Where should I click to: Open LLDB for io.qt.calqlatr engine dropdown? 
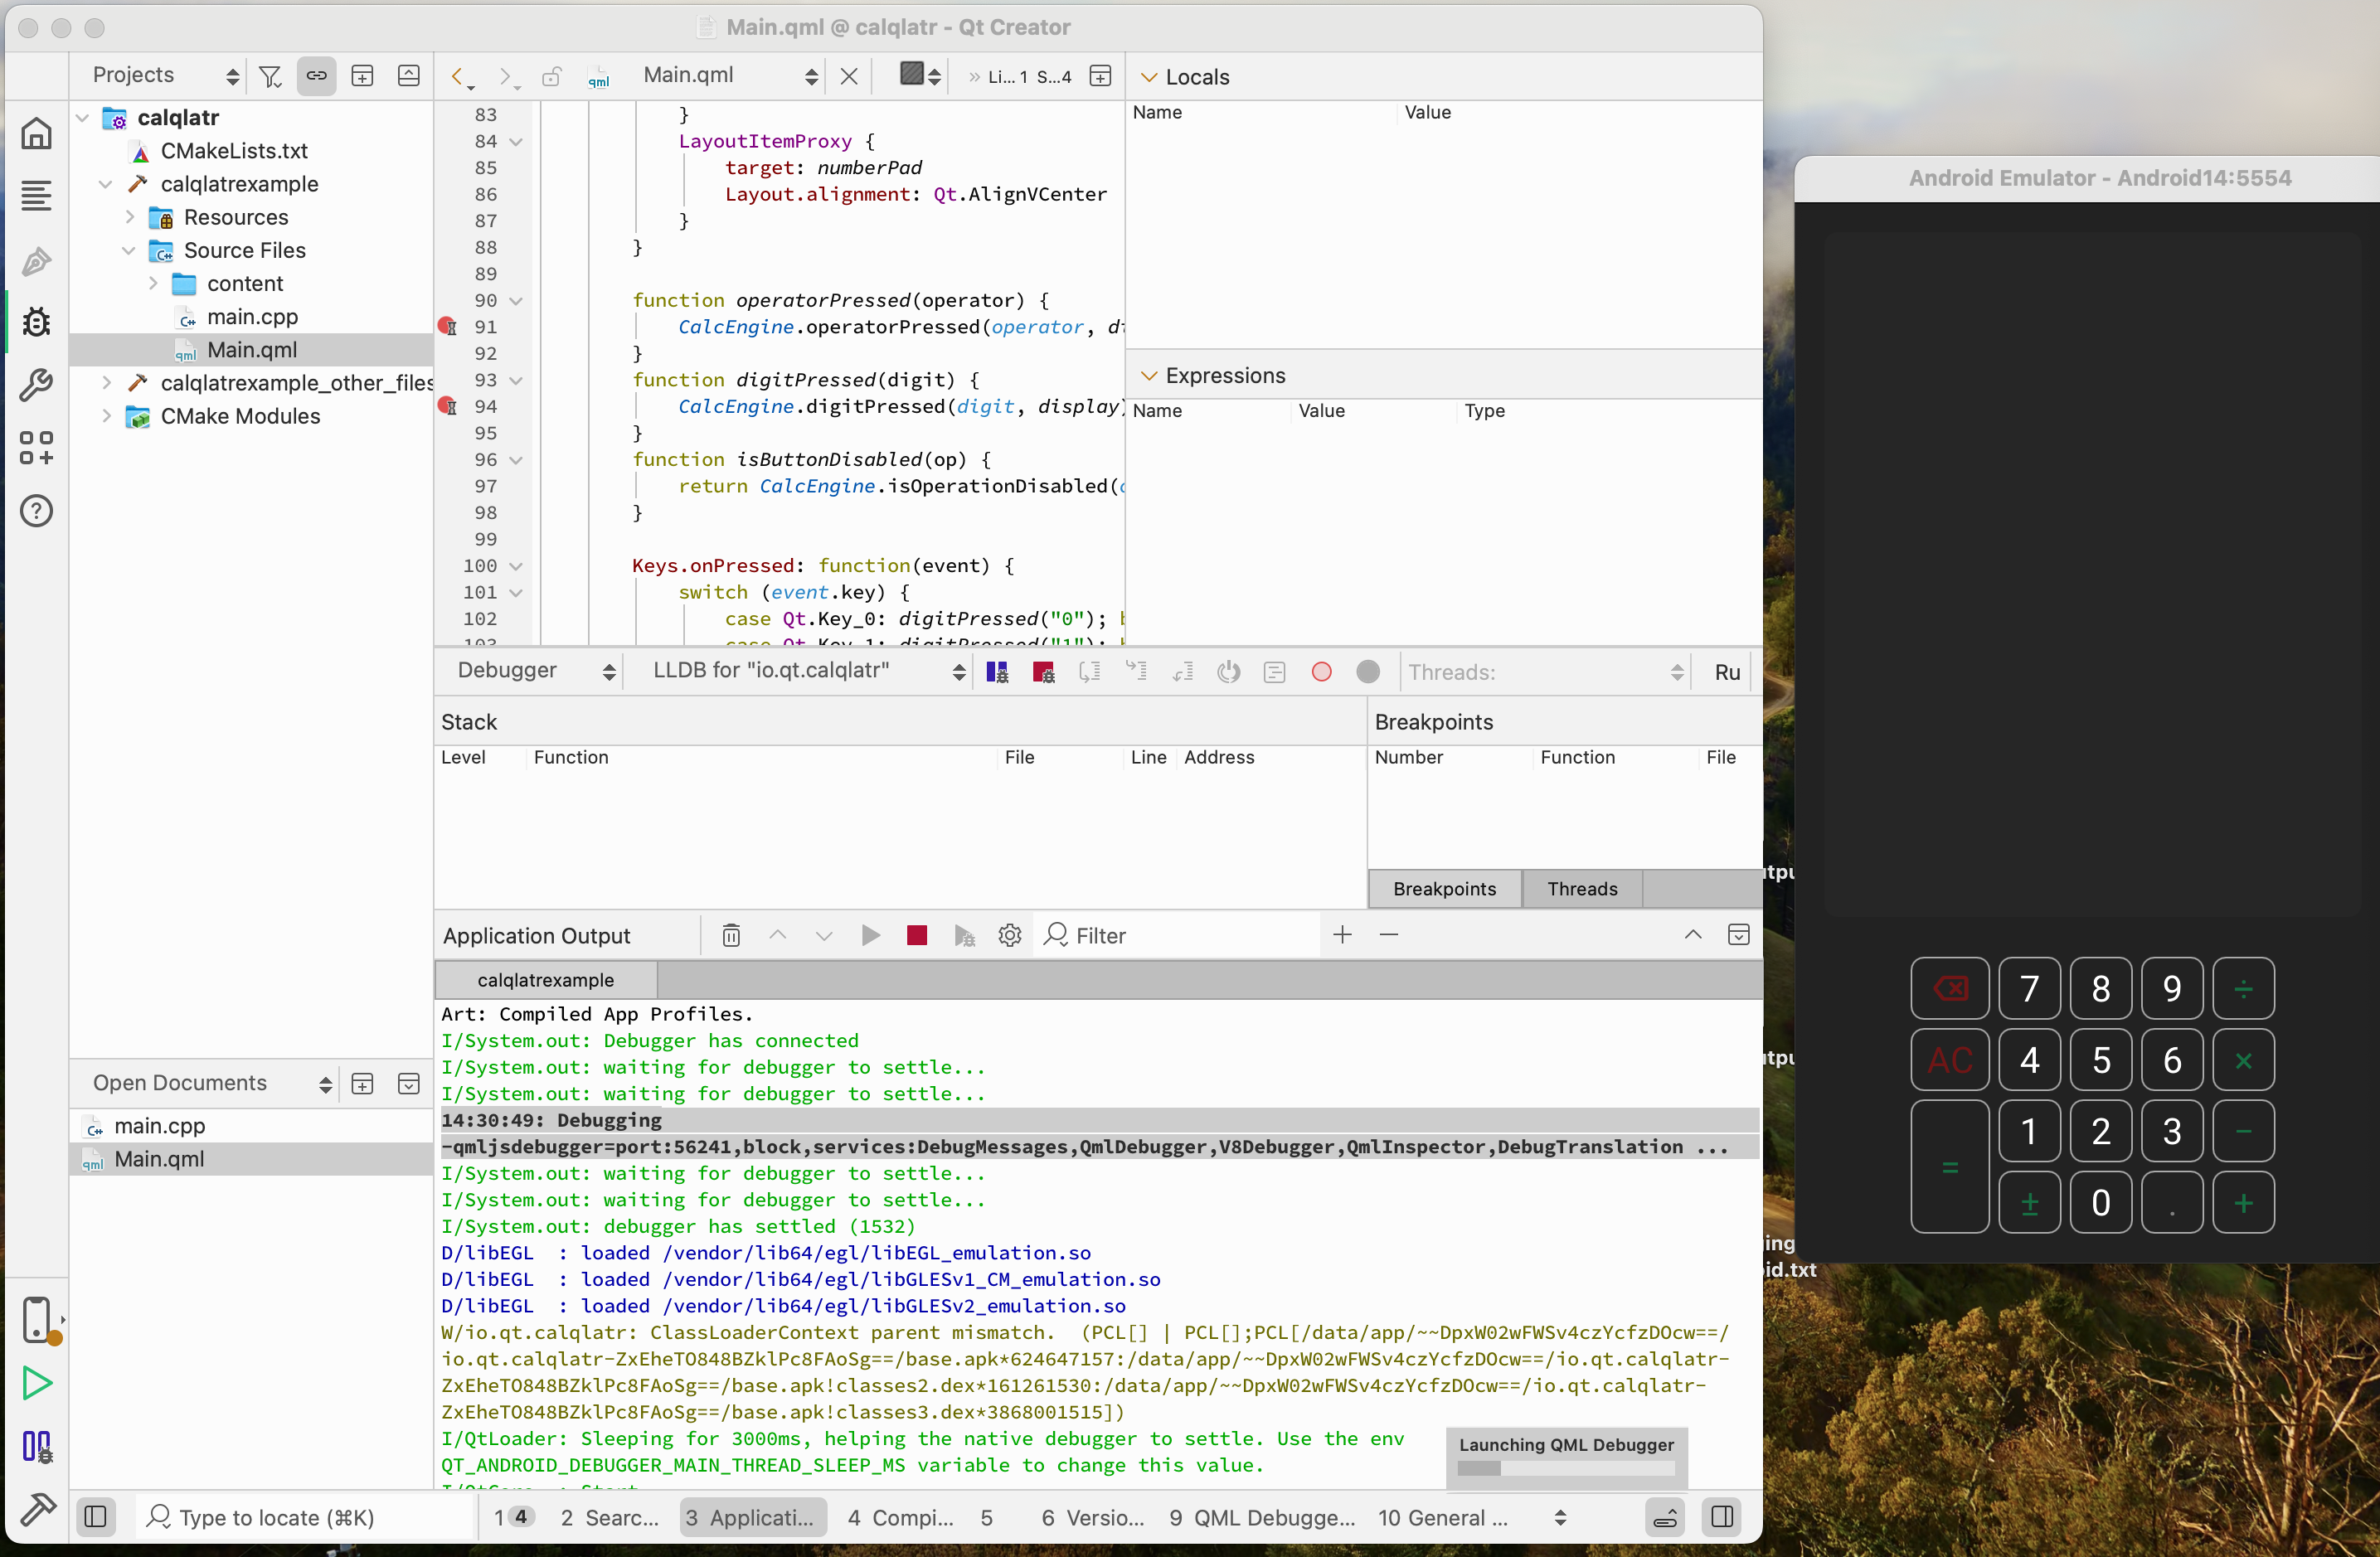809,671
